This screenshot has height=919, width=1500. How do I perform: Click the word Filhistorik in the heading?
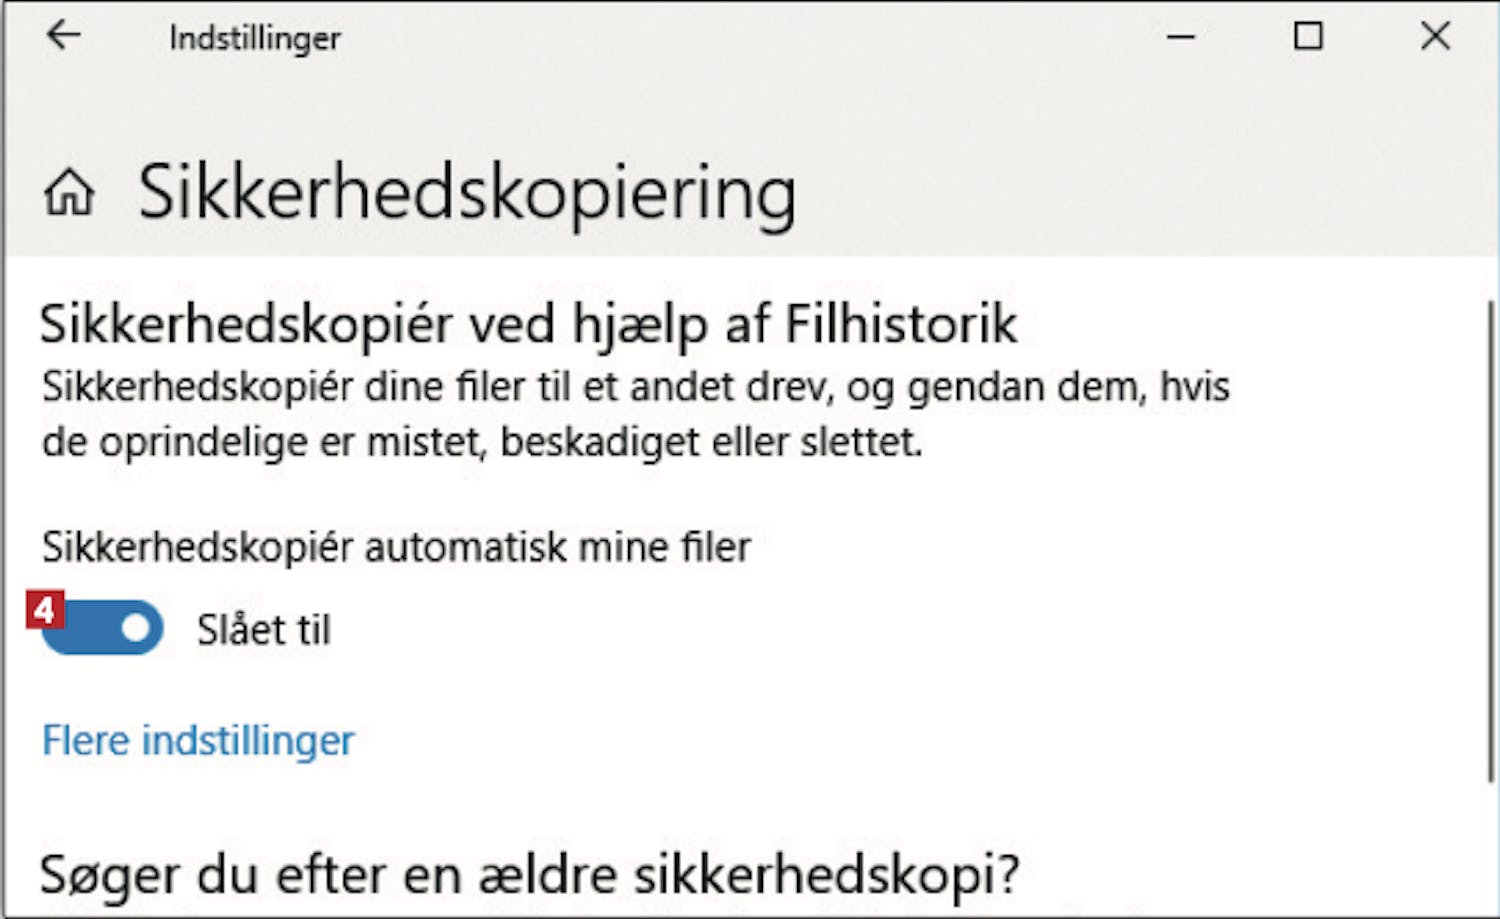tap(901, 324)
